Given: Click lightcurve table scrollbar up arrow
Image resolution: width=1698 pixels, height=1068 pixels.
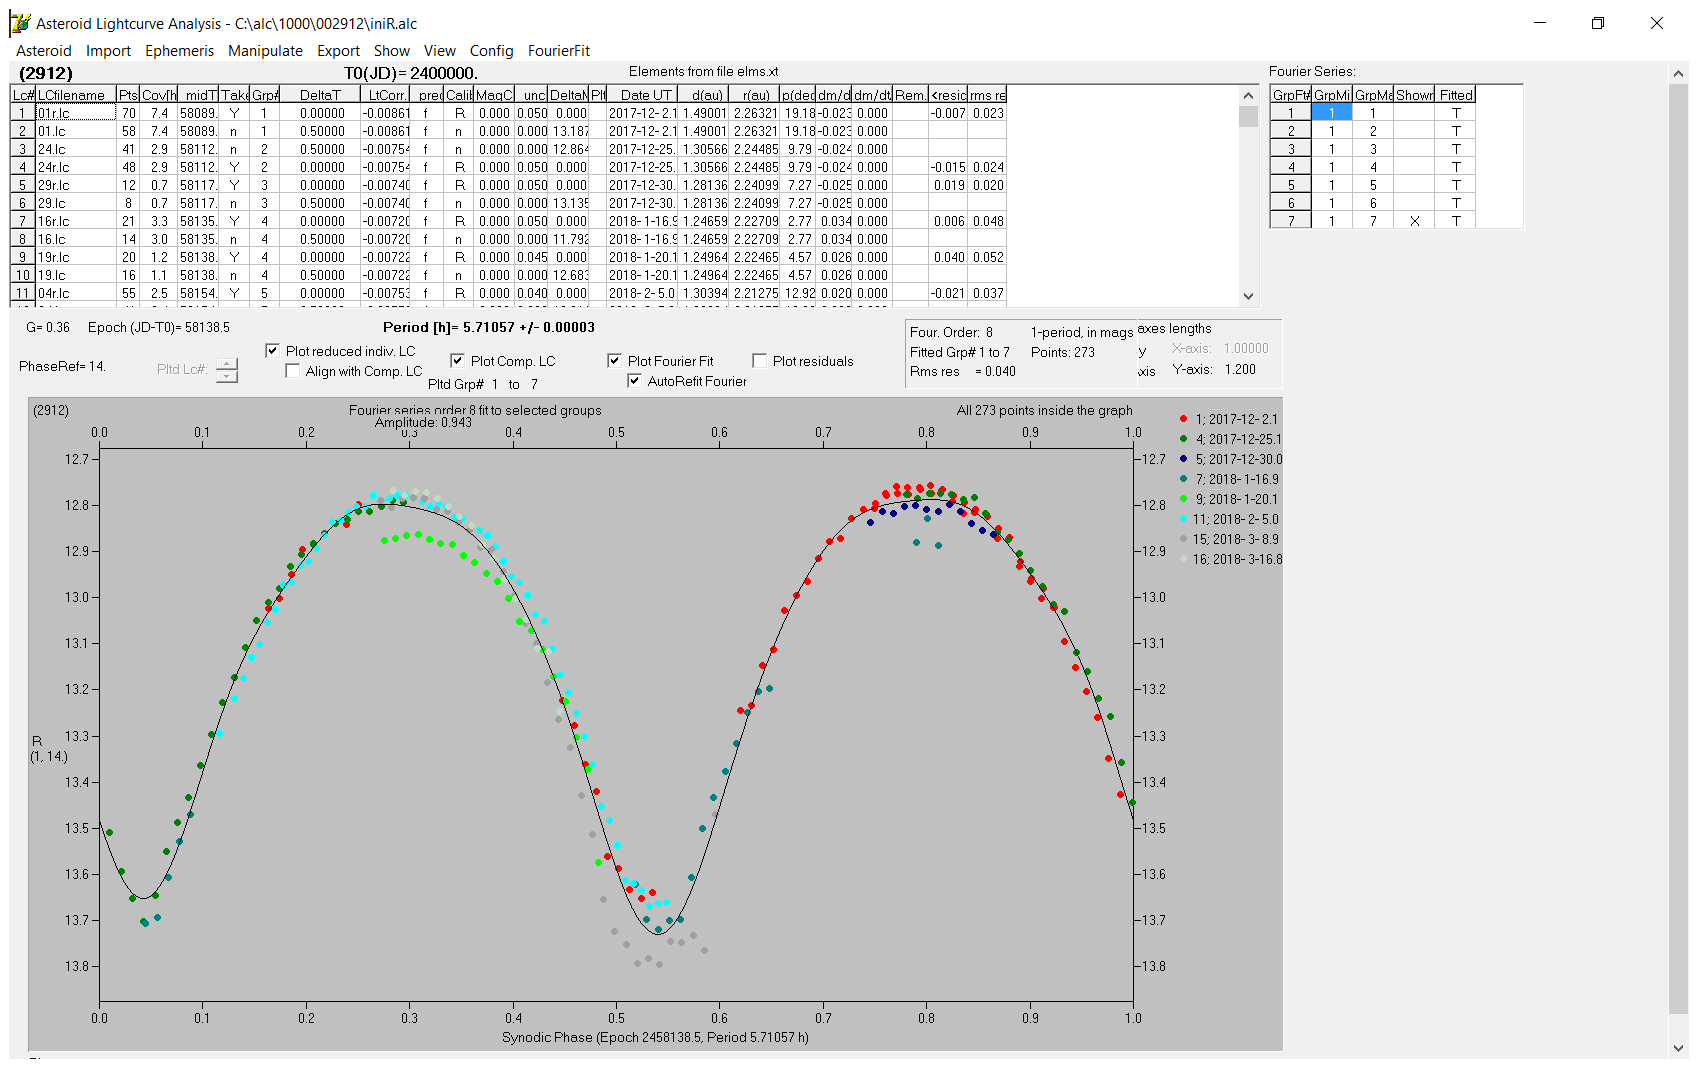Looking at the screenshot, I should pos(1248,95).
